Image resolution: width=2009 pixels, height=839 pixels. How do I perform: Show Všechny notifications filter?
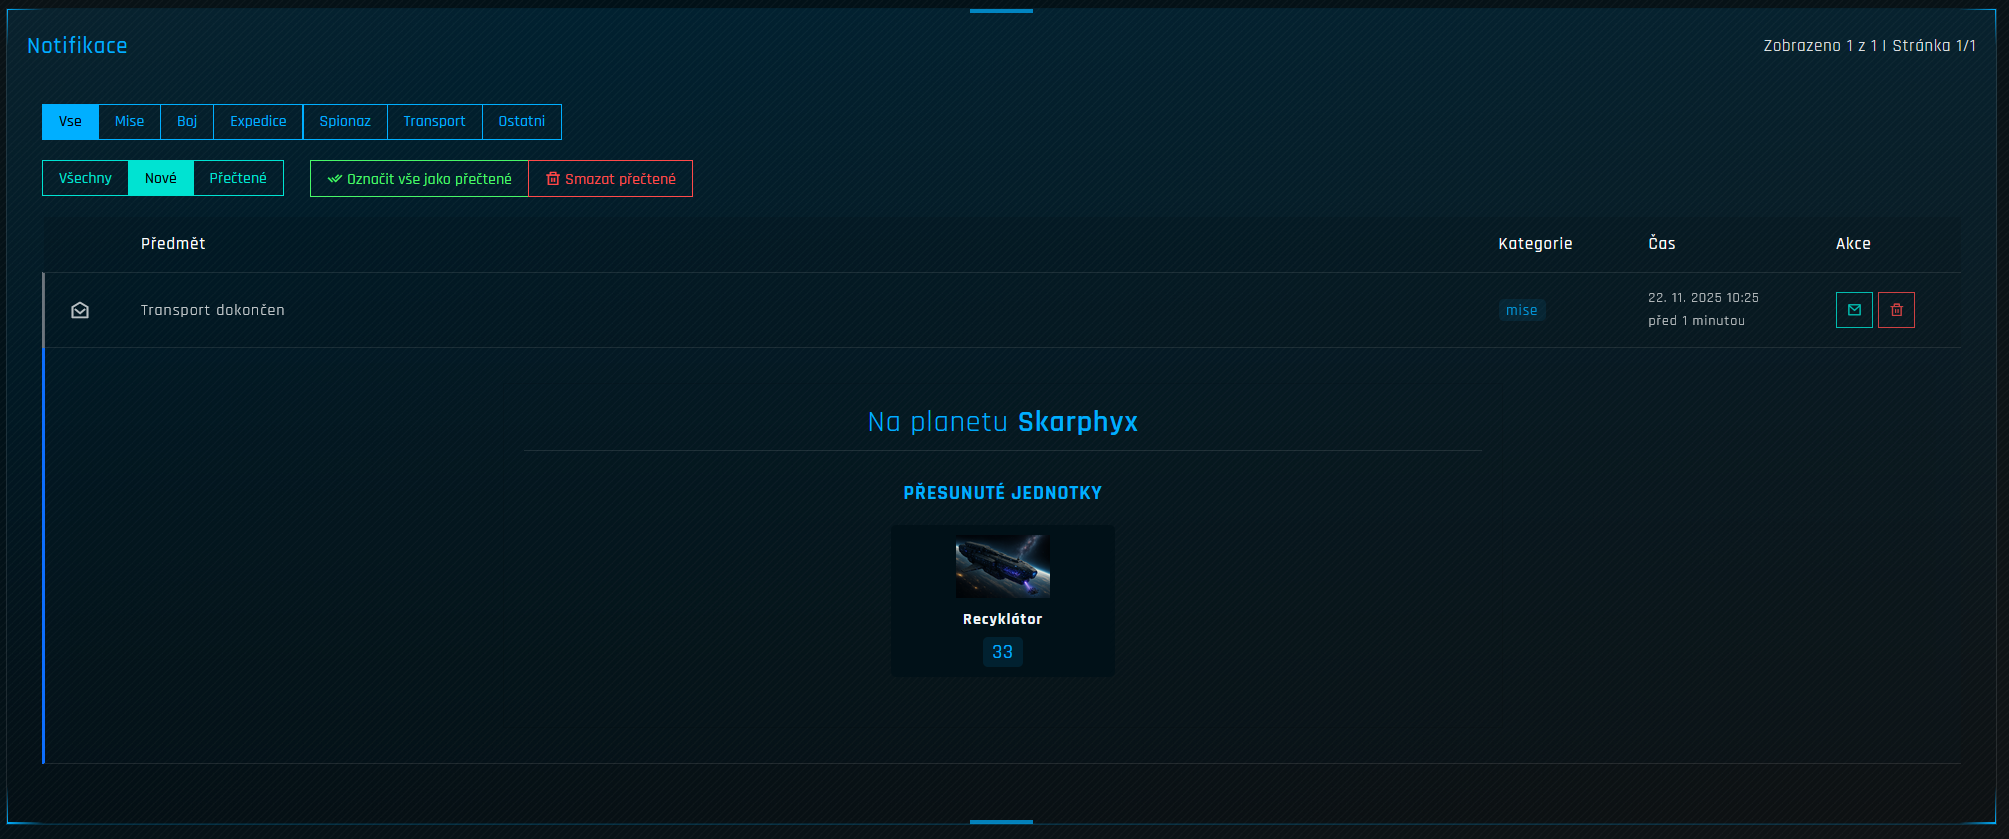coord(85,178)
